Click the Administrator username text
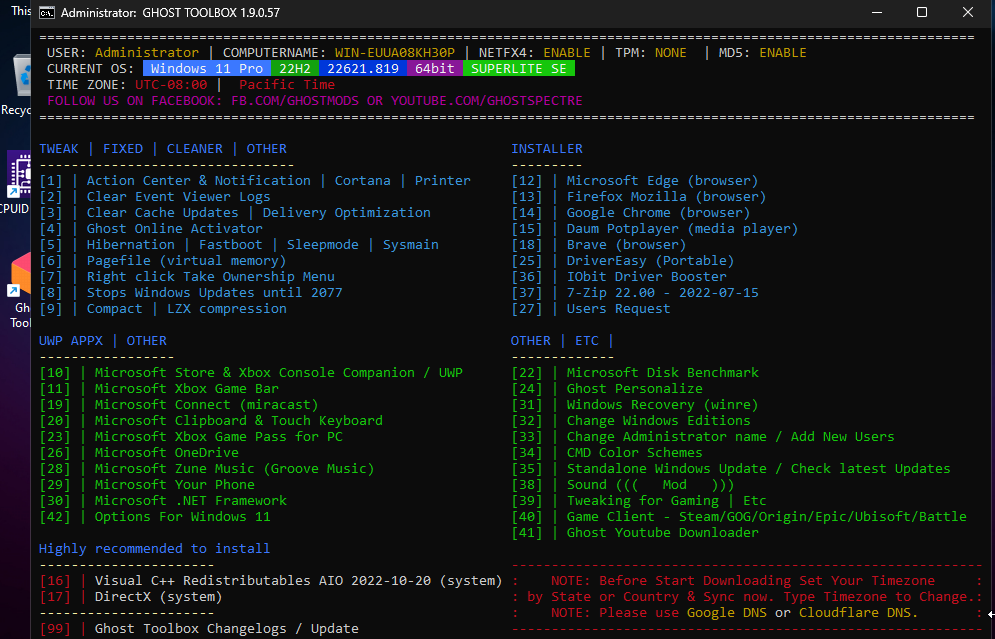The image size is (995, 639). point(147,53)
